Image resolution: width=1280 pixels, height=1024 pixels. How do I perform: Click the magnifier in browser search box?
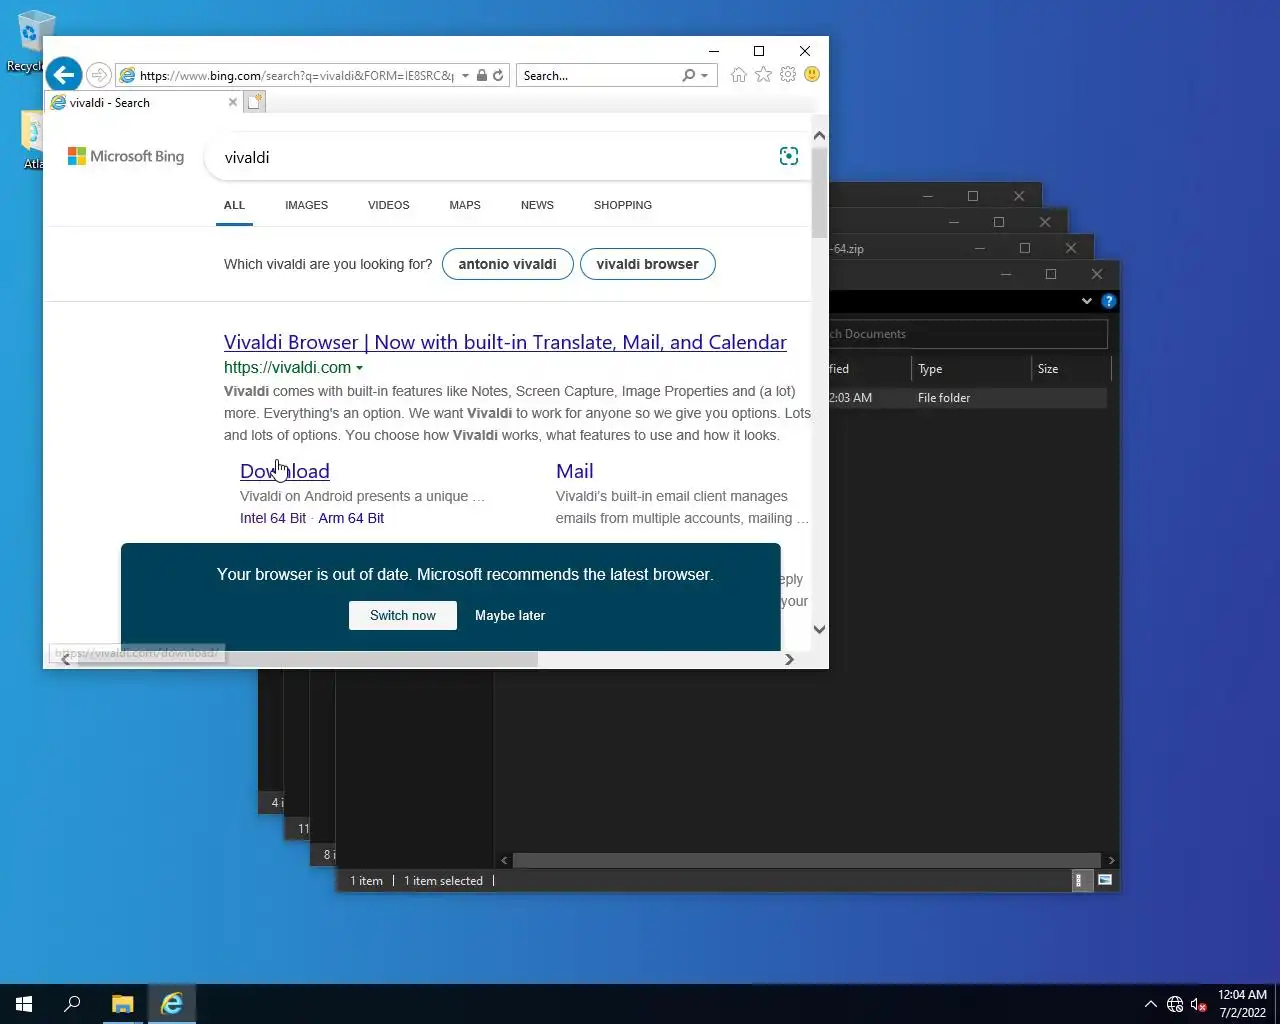(x=688, y=75)
